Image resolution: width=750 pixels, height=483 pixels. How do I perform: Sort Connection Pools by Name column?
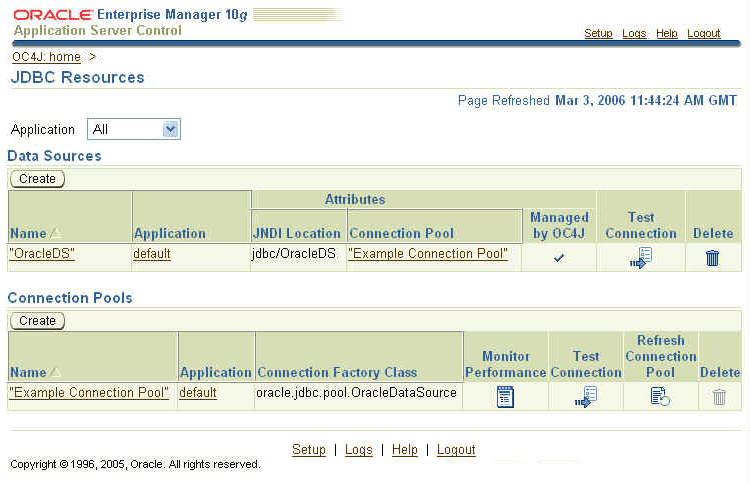pos(35,372)
